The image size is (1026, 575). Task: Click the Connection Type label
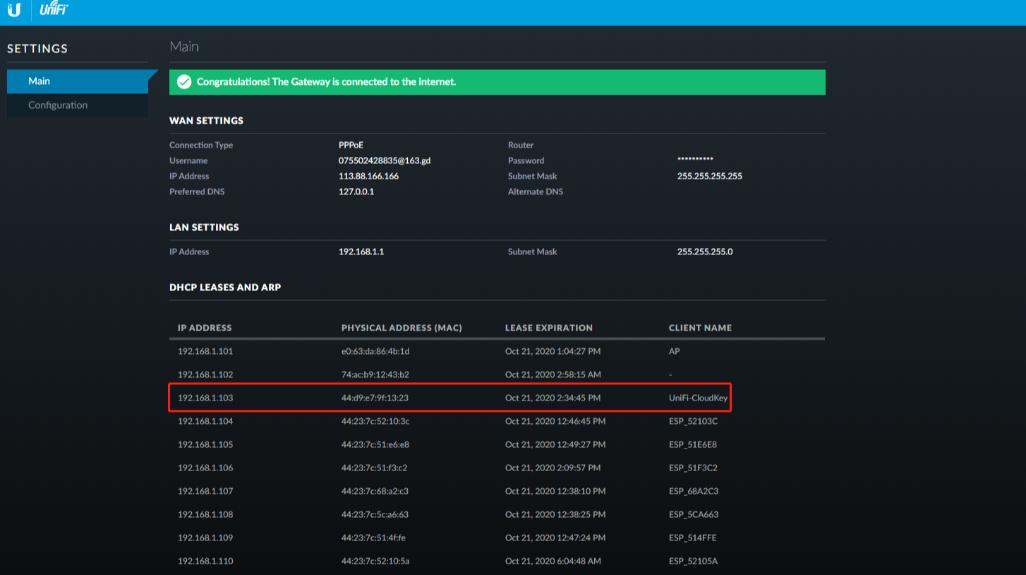coord(201,145)
